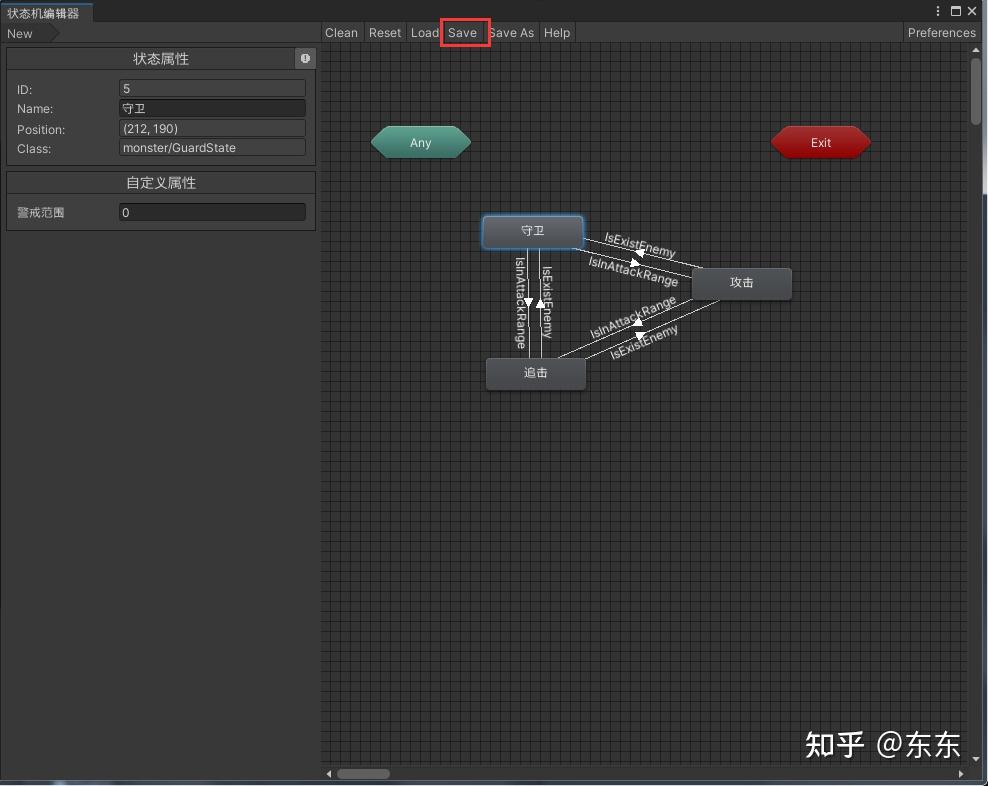Open the Preferences menu

click(941, 32)
